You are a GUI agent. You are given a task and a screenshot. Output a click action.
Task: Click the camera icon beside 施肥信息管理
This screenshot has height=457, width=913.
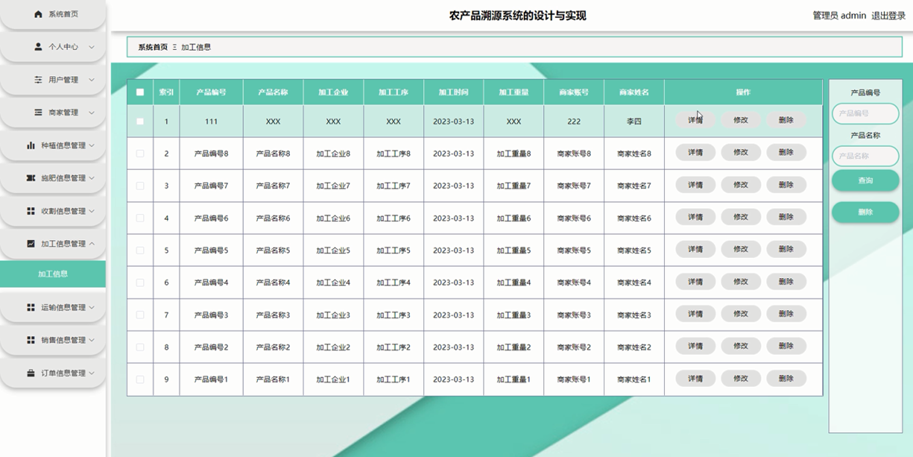(x=31, y=178)
